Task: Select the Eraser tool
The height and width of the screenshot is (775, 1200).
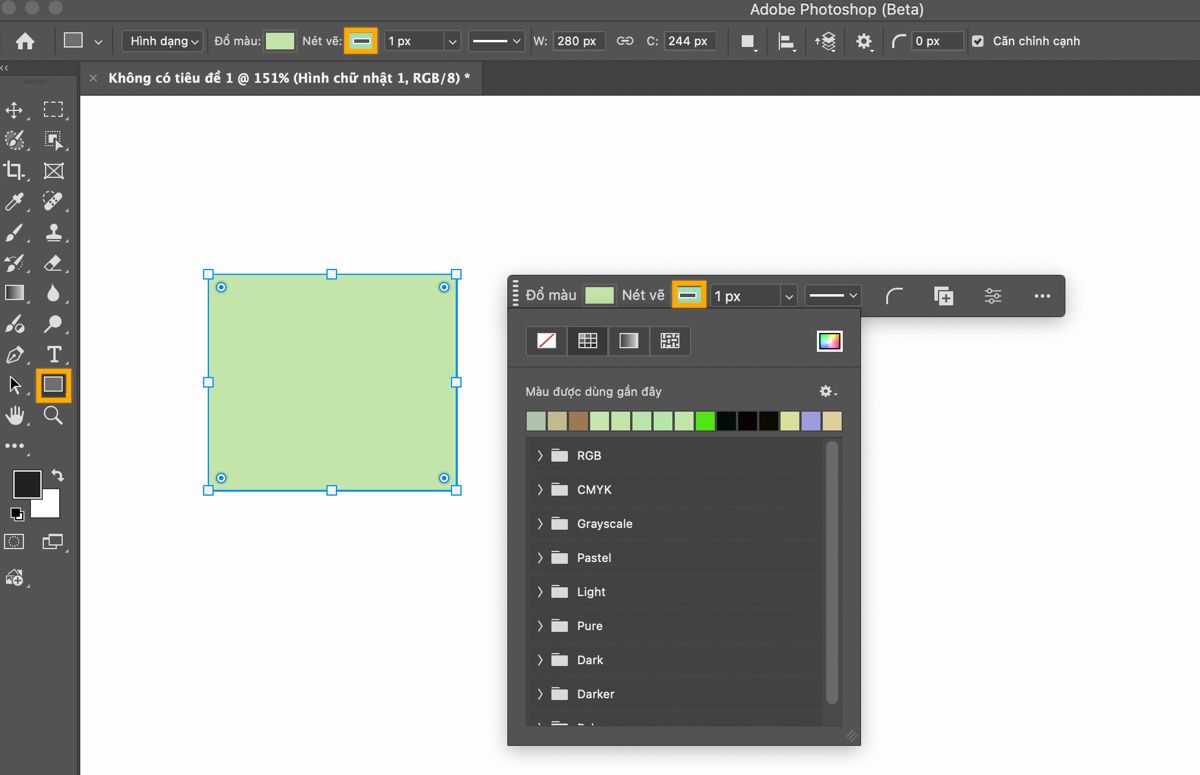Action: click(x=54, y=264)
